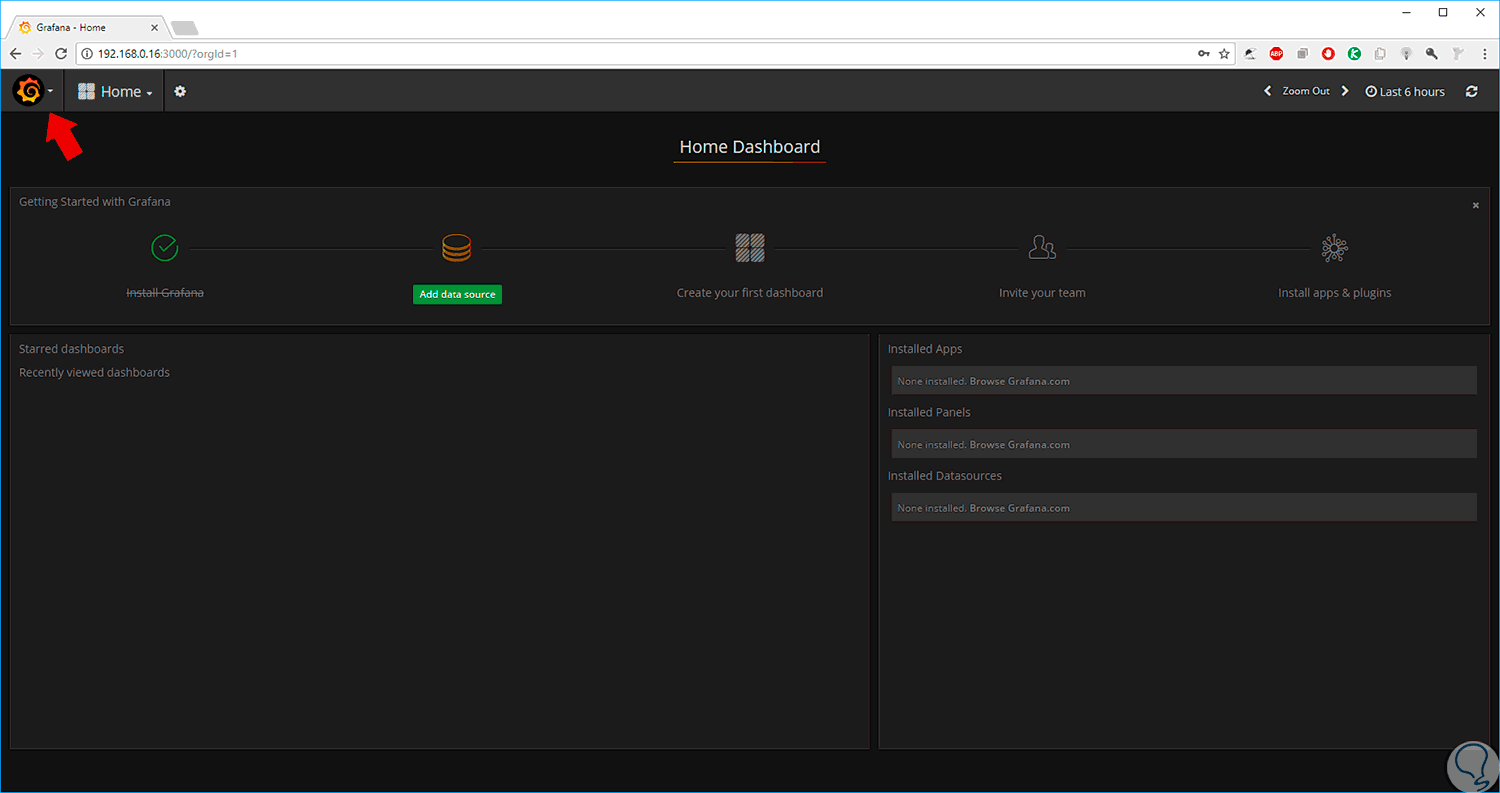Image resolution: width=1500 pixels, height=793 pixels.
Task: Click the Zoom Out time button
Action: (1306, 91)
